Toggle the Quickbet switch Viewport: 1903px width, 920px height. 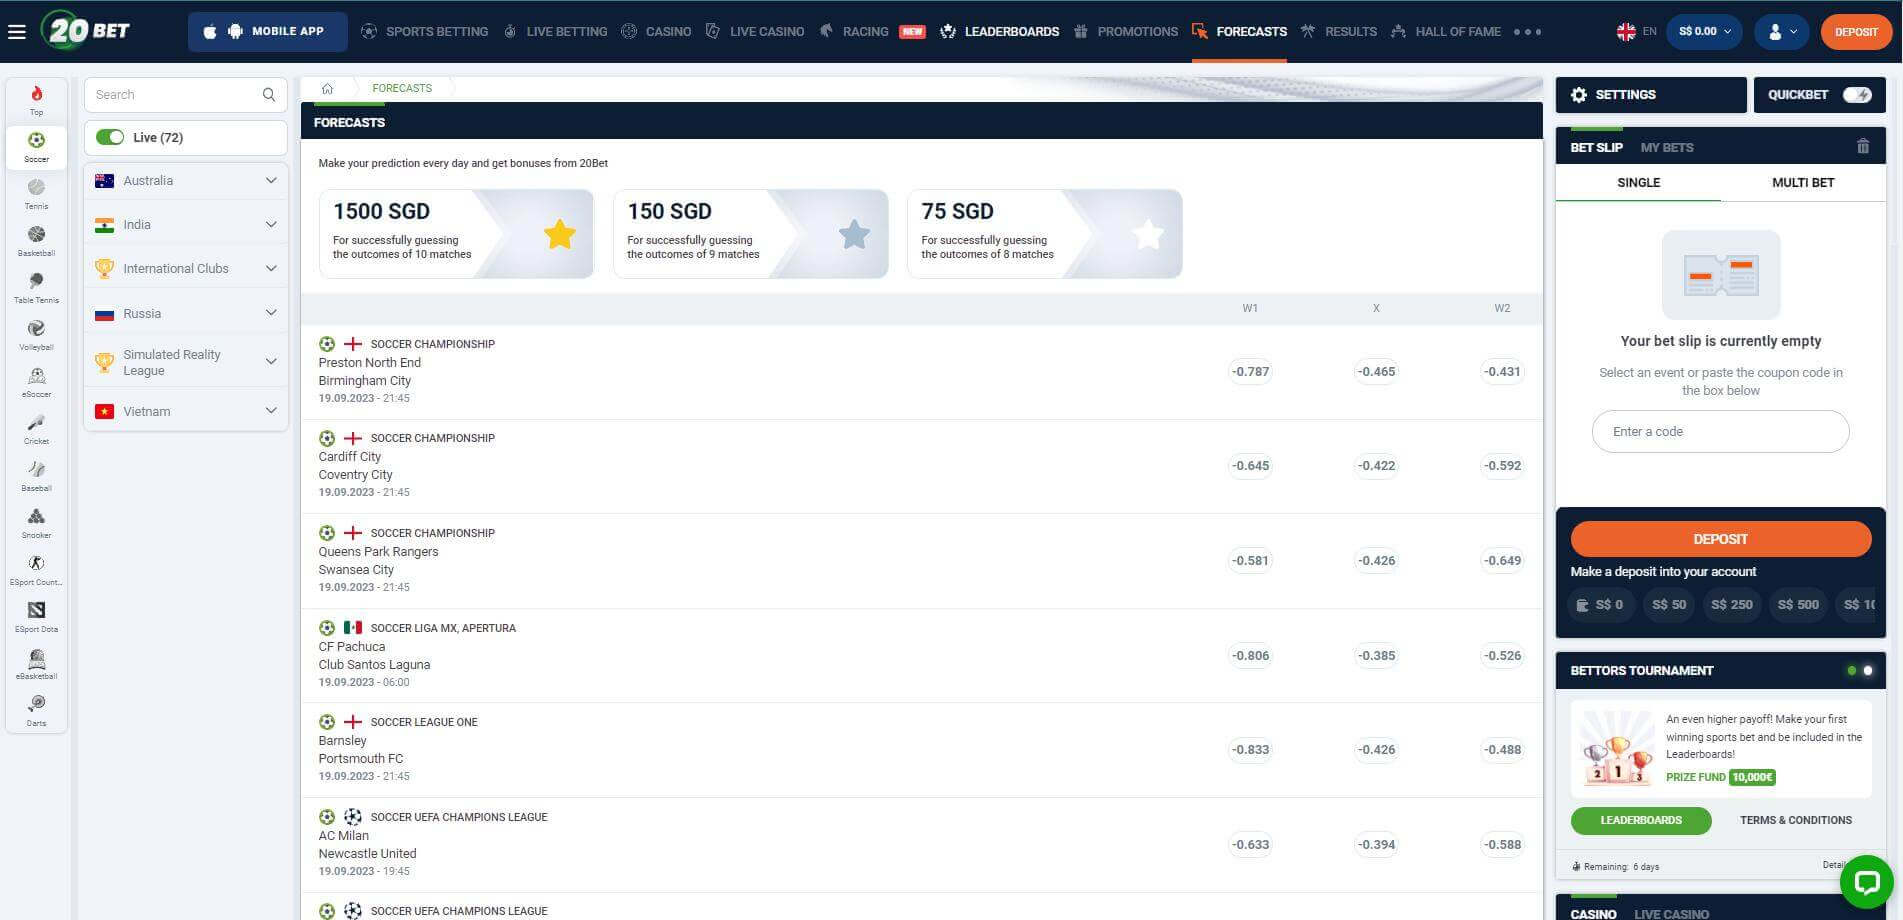[1857, 95]
